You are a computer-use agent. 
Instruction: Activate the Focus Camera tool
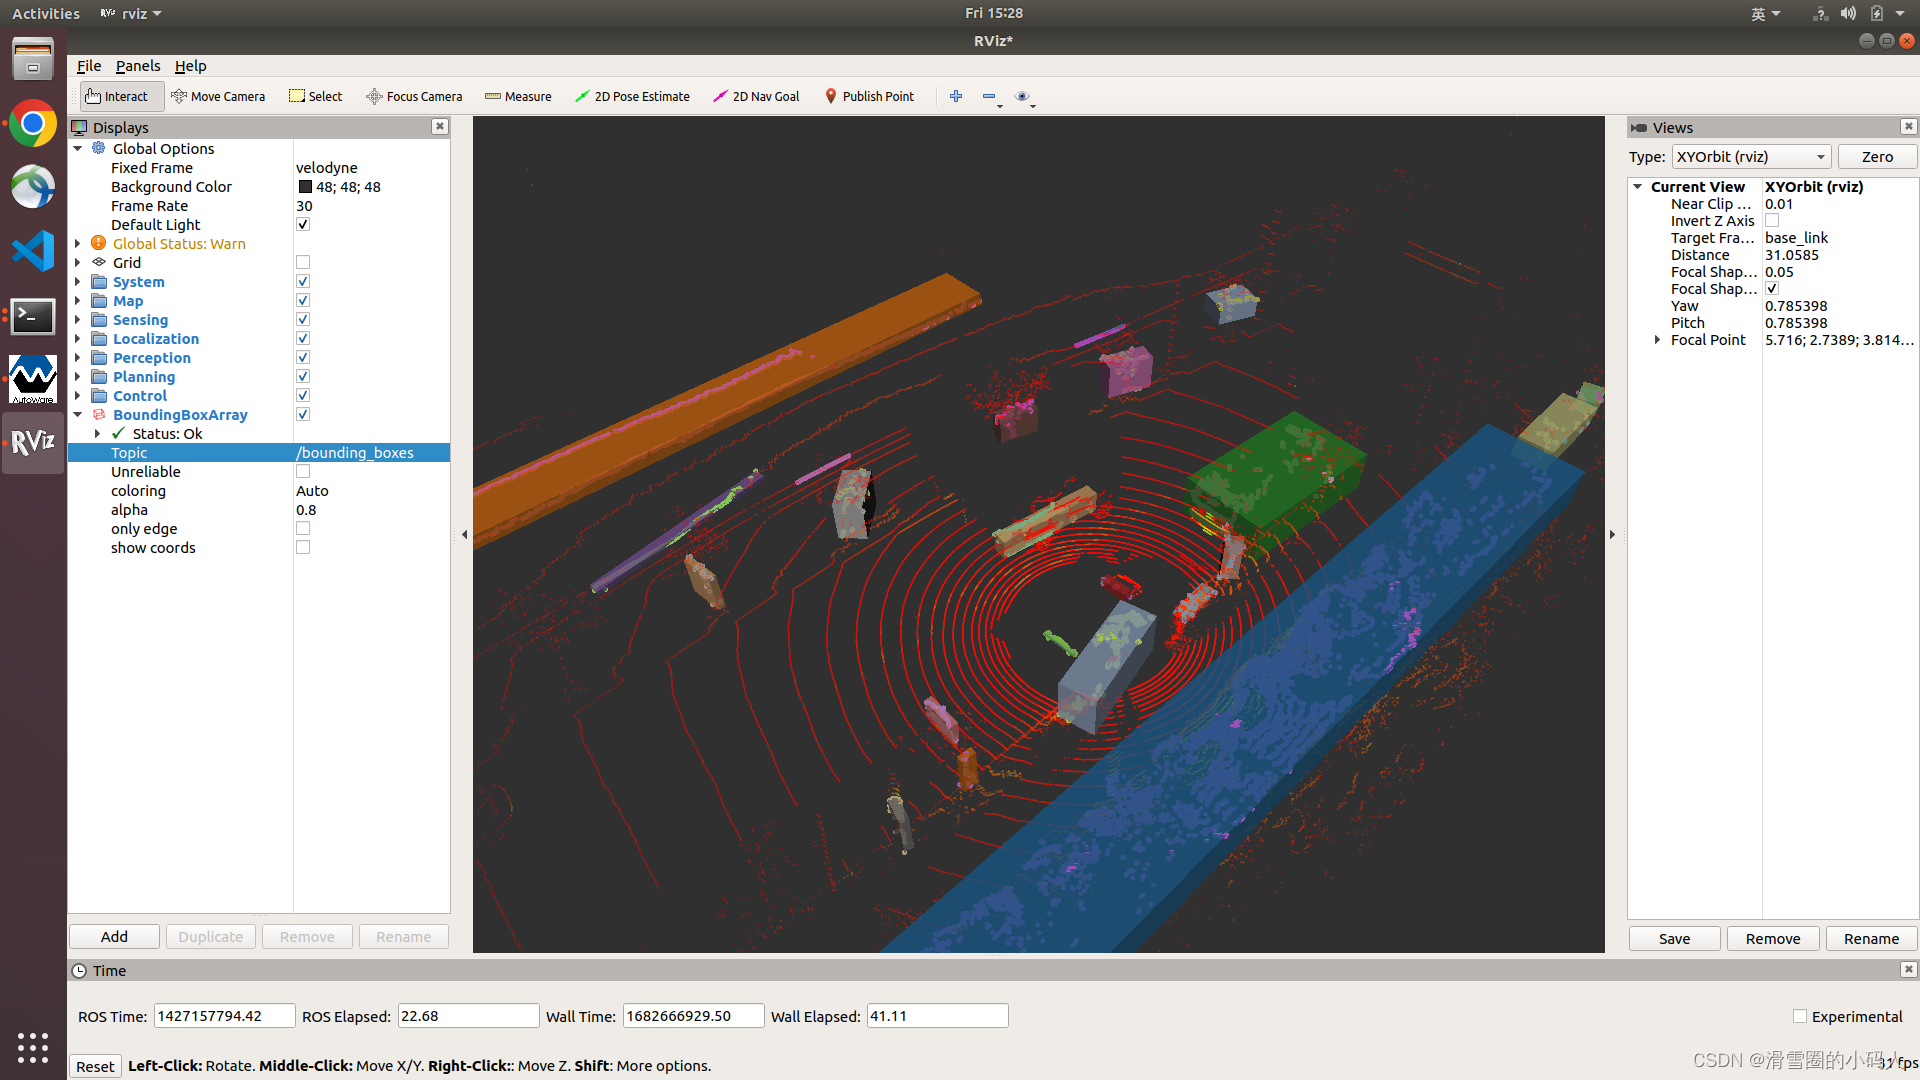click(x=414, y=96)
